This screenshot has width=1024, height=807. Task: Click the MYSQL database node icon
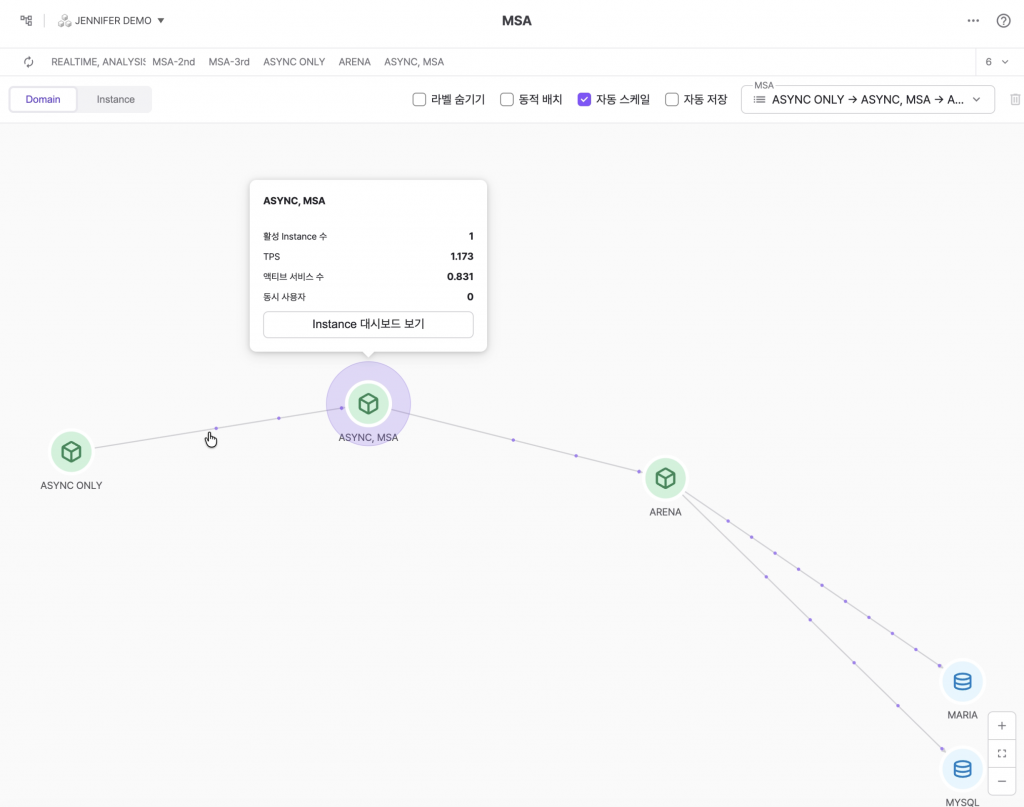pyautogui.click(x=962, y=769)
